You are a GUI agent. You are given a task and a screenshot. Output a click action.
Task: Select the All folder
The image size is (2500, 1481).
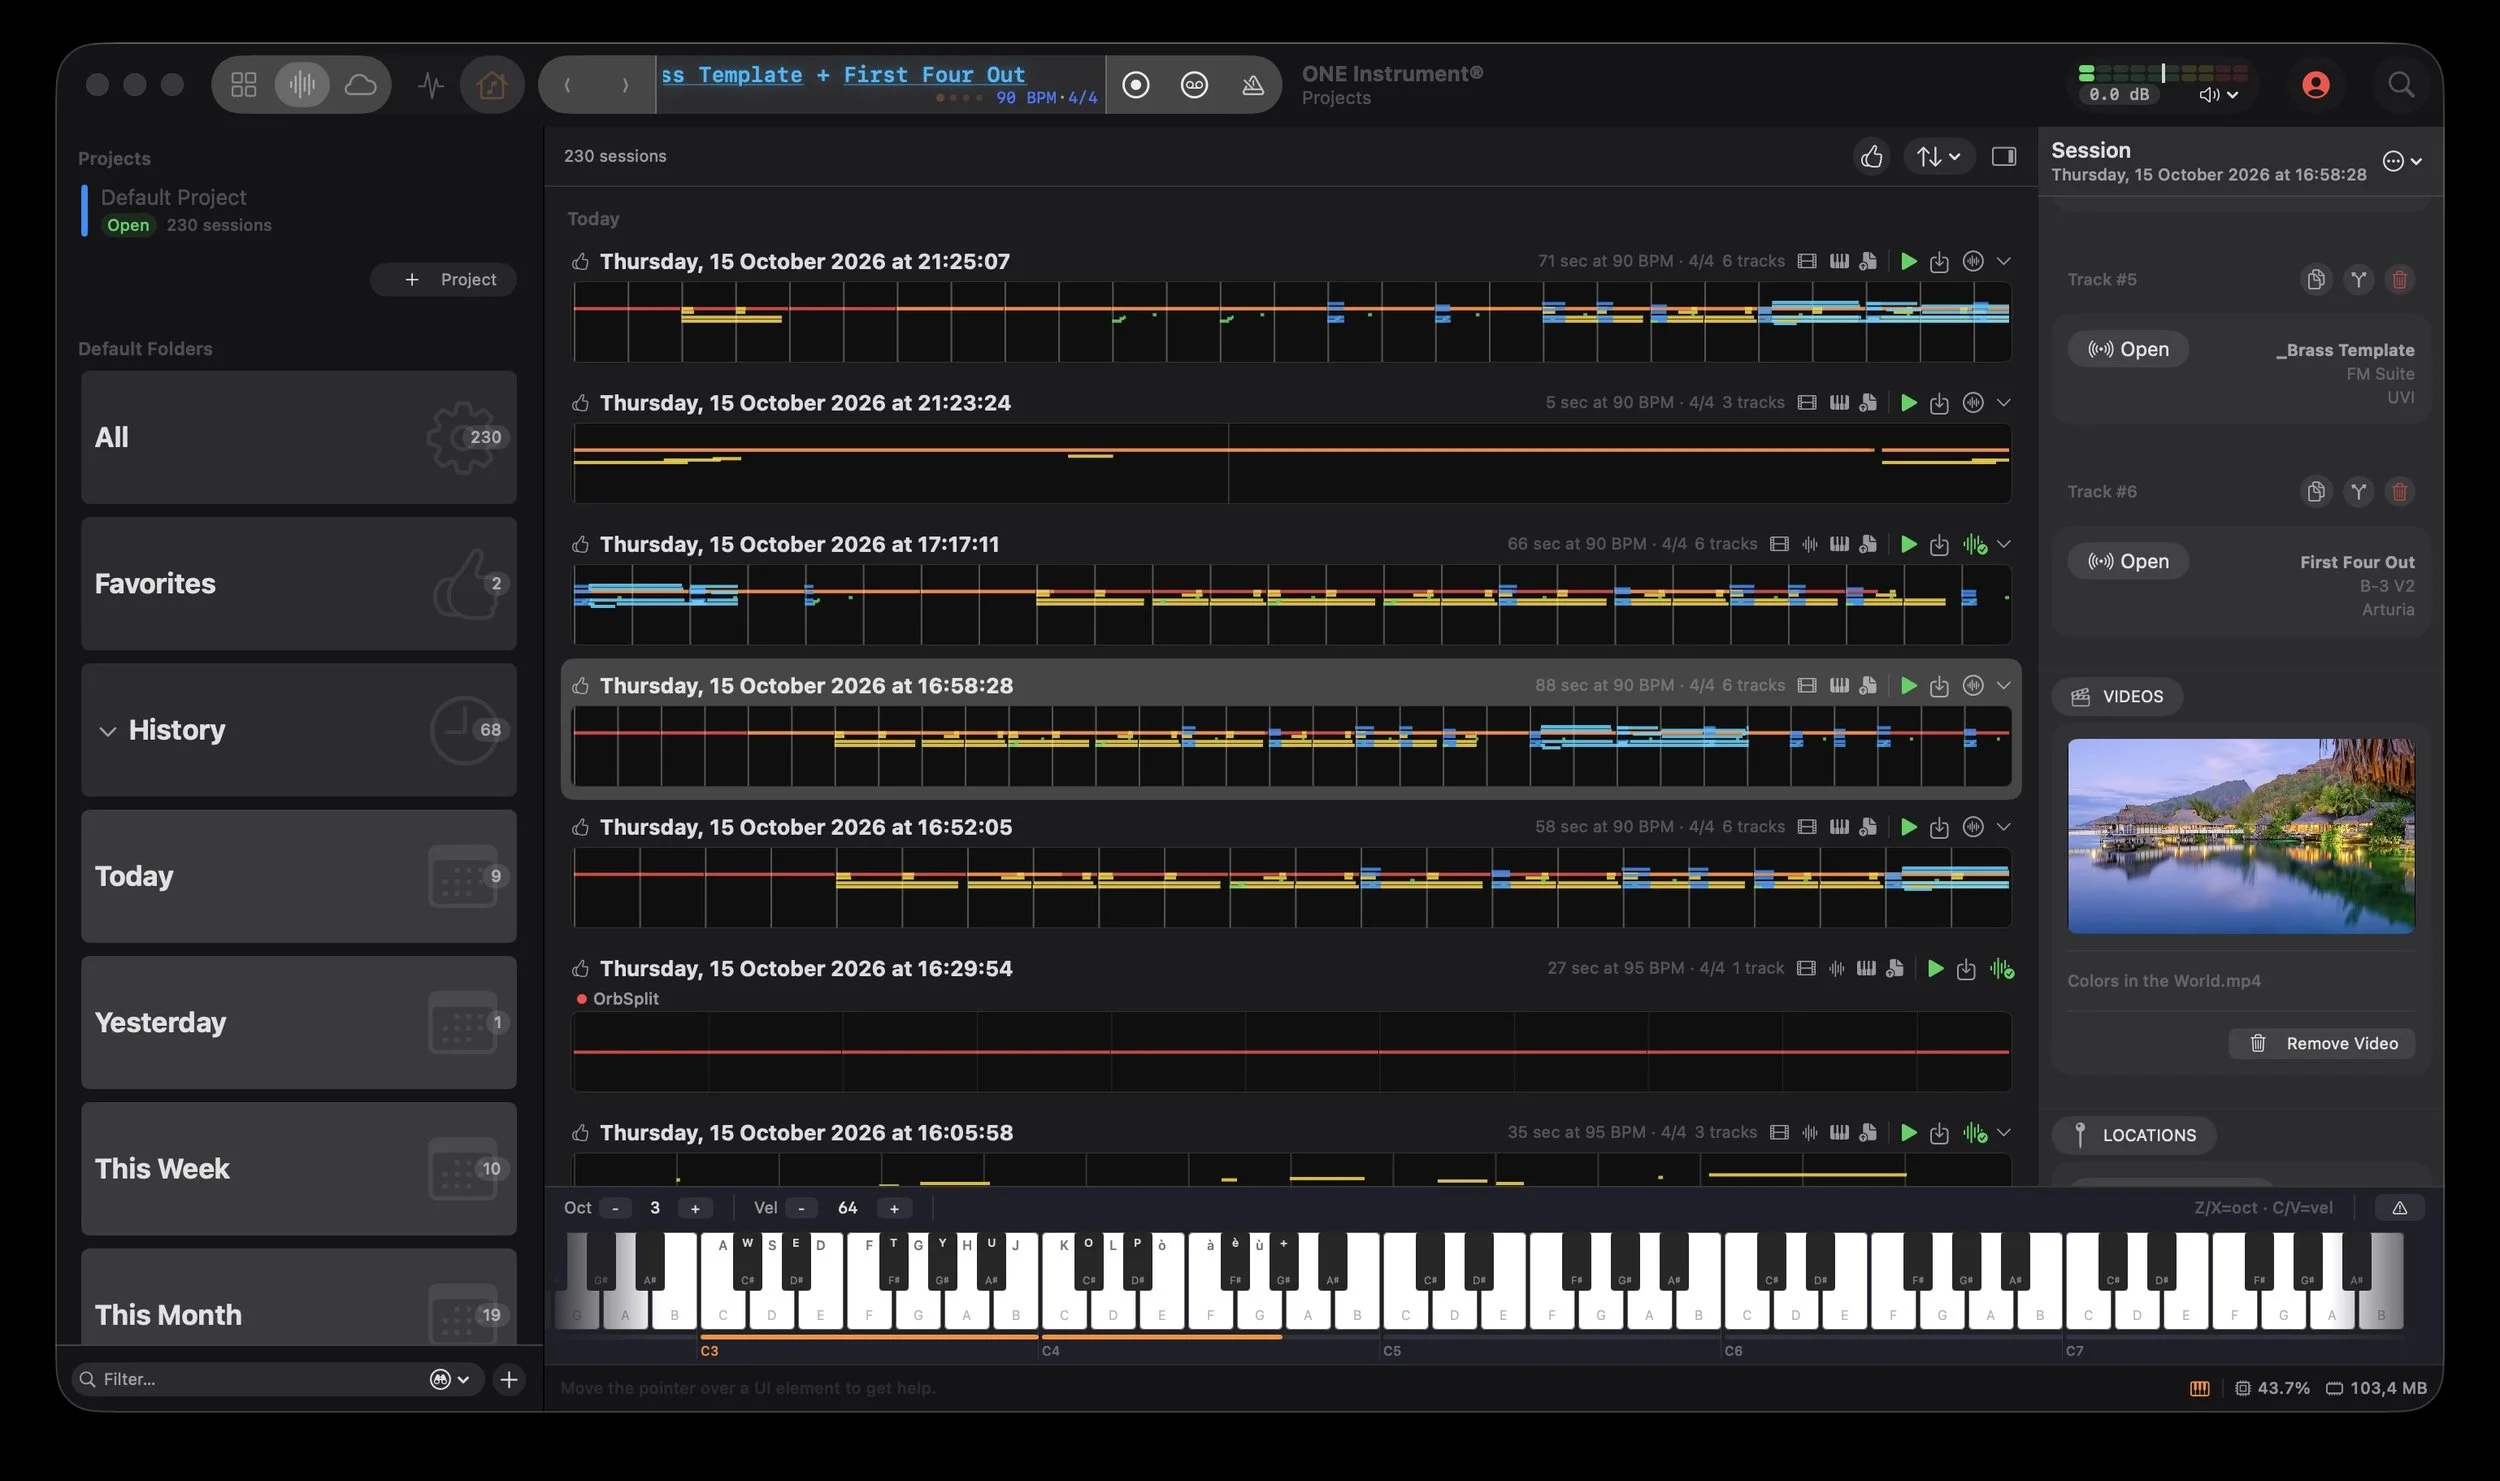pos(298,437)
